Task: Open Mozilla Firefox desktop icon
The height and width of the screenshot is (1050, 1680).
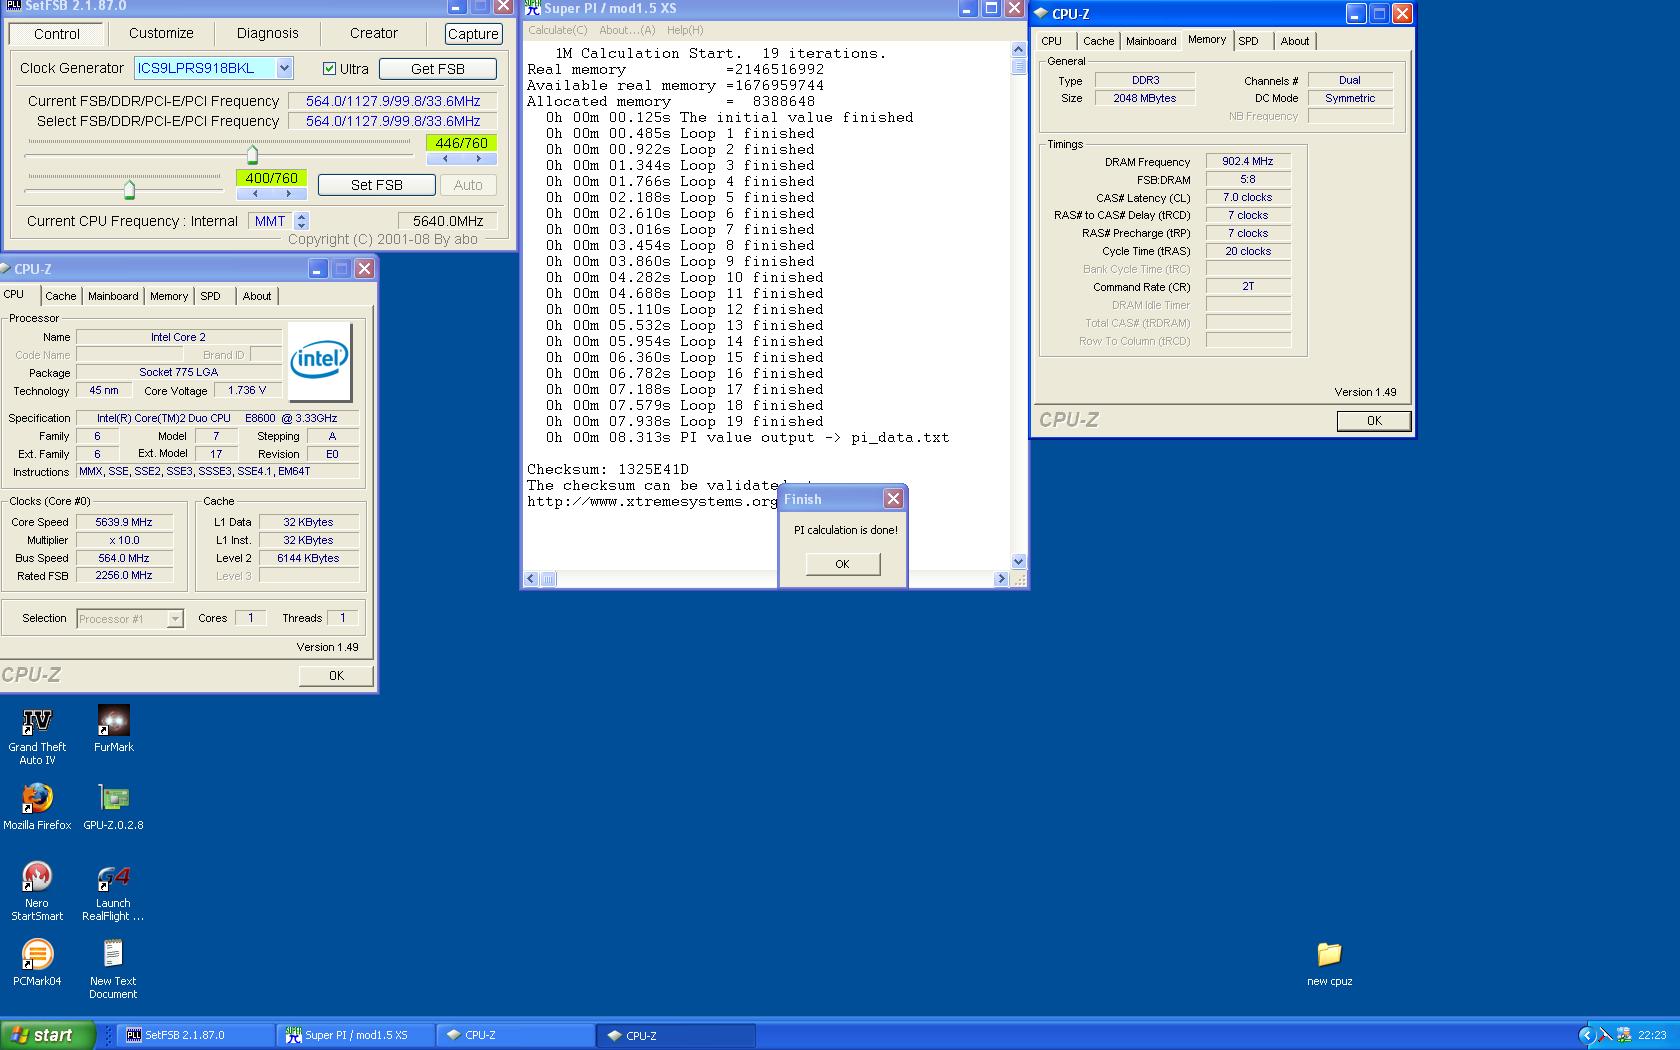Action: click(x=37, y=807)
